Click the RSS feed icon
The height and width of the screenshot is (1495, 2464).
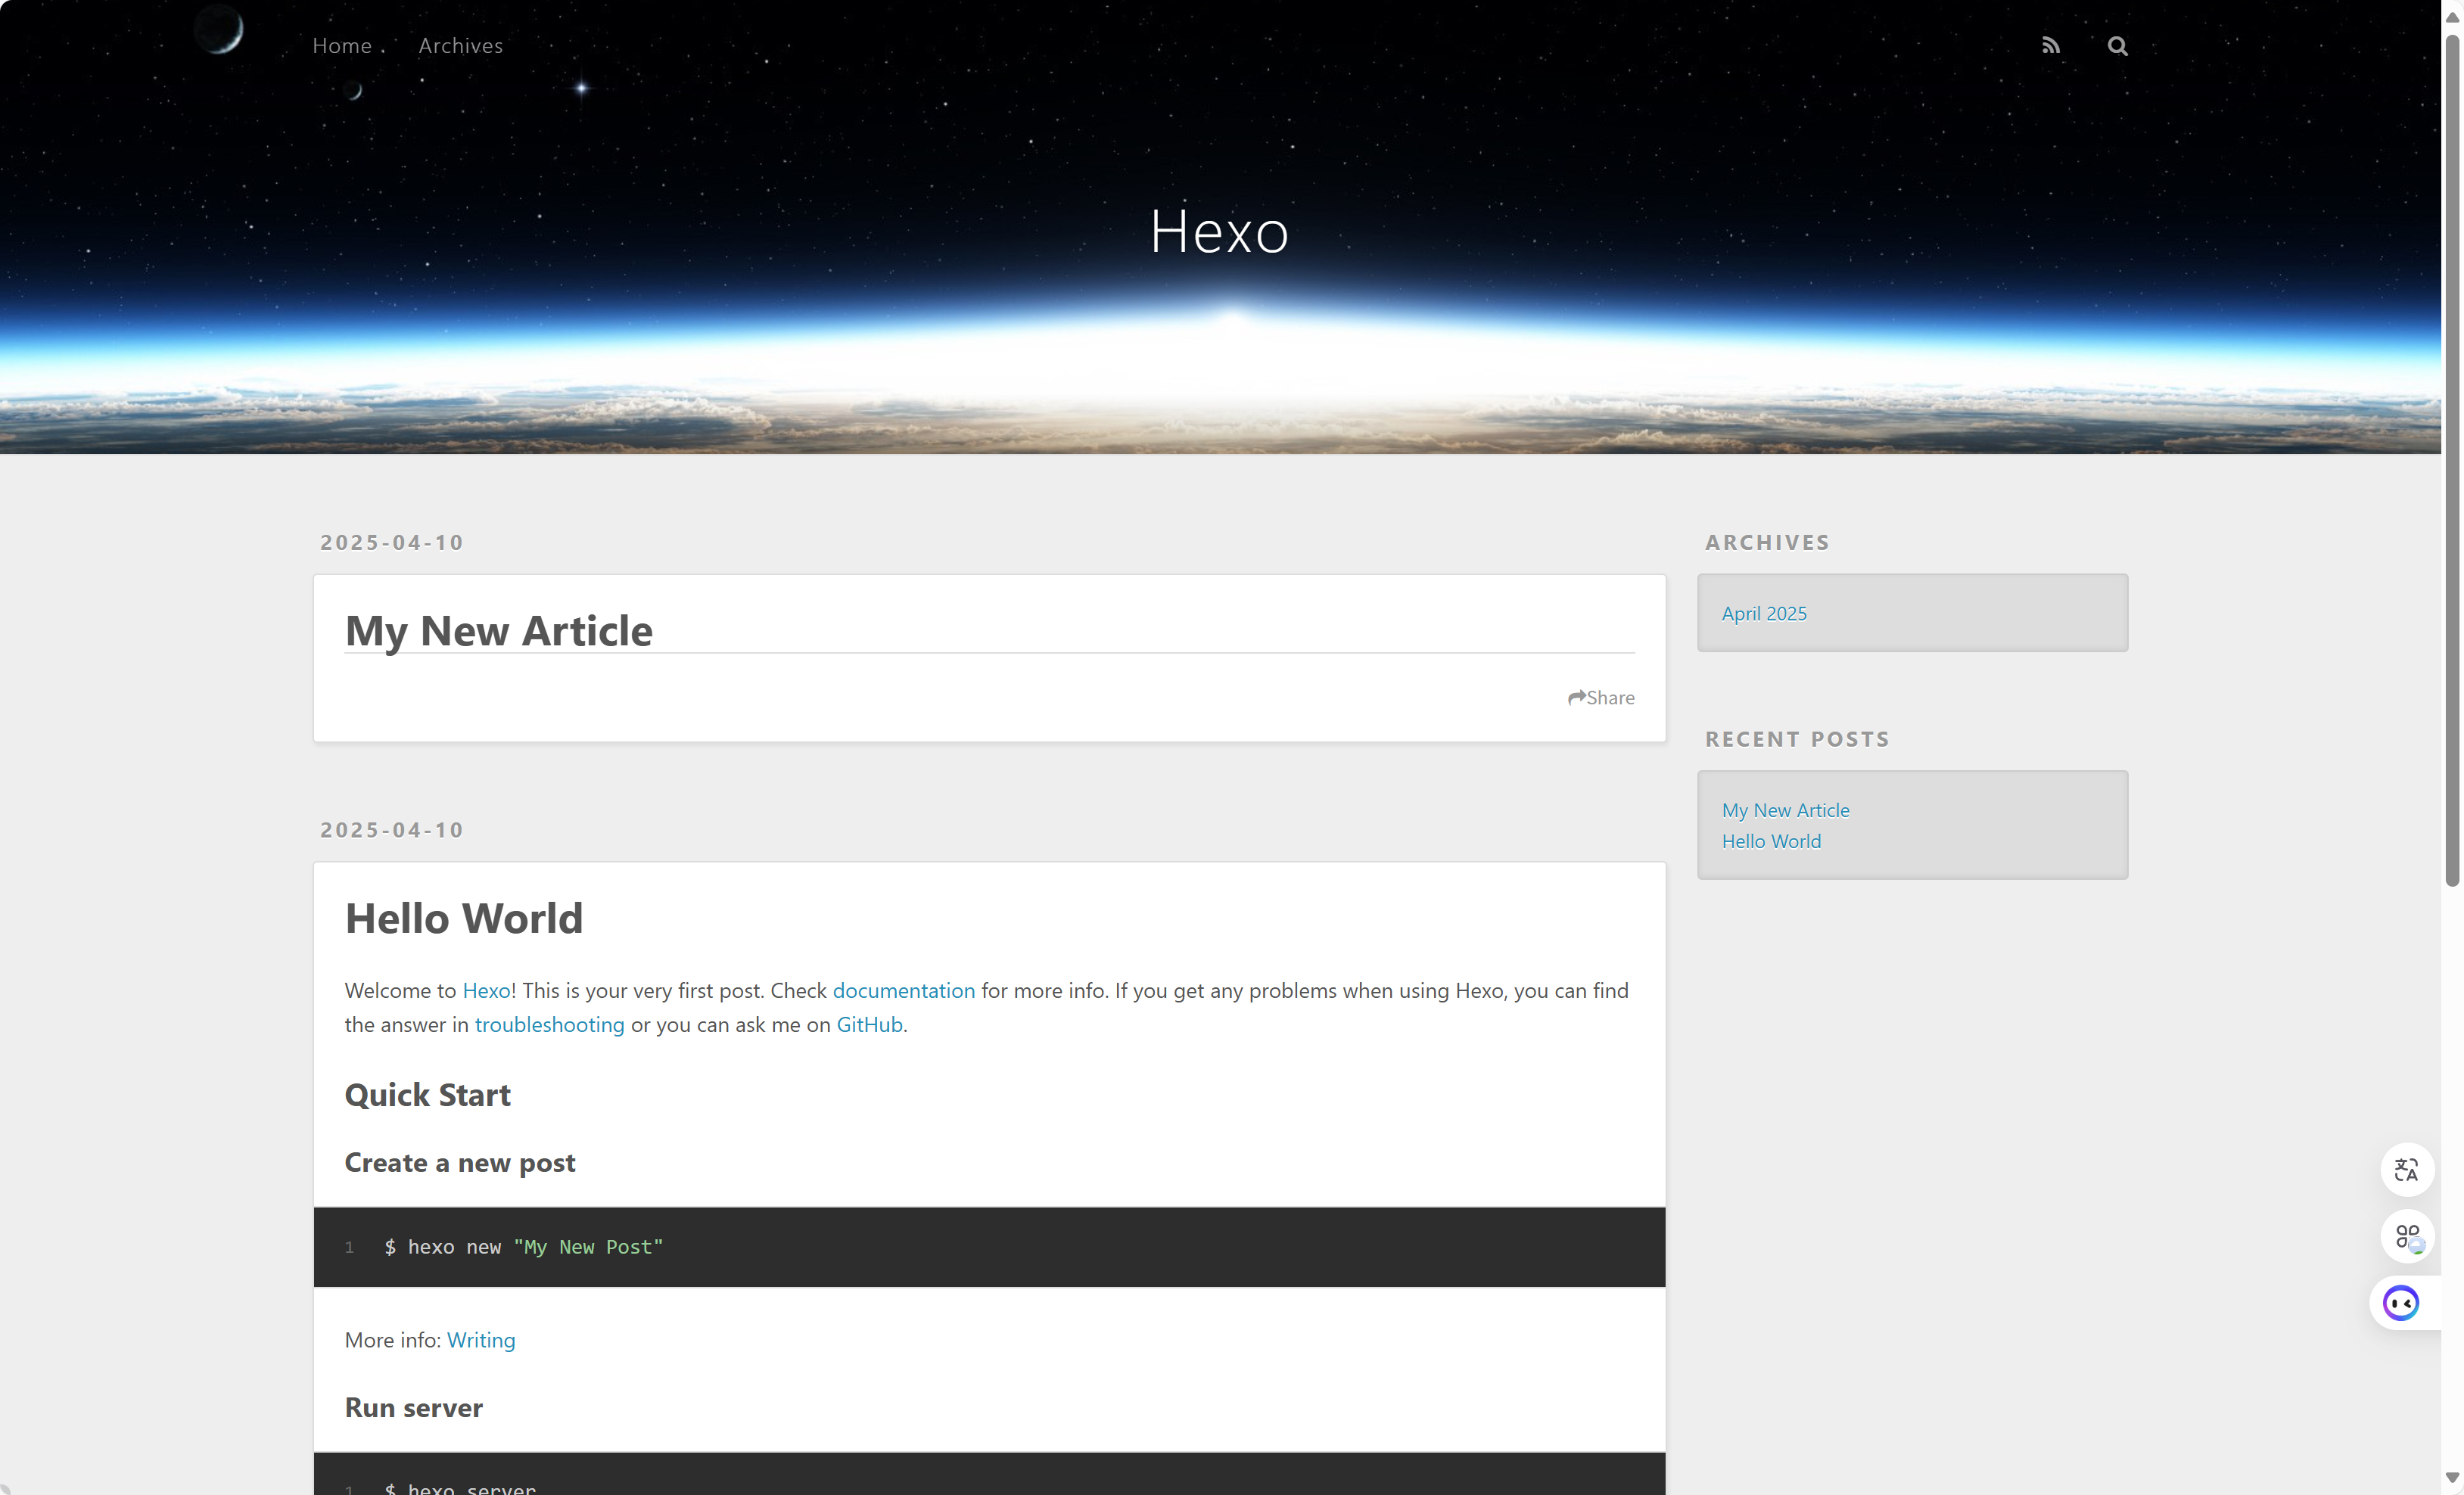coord(2050,46)
